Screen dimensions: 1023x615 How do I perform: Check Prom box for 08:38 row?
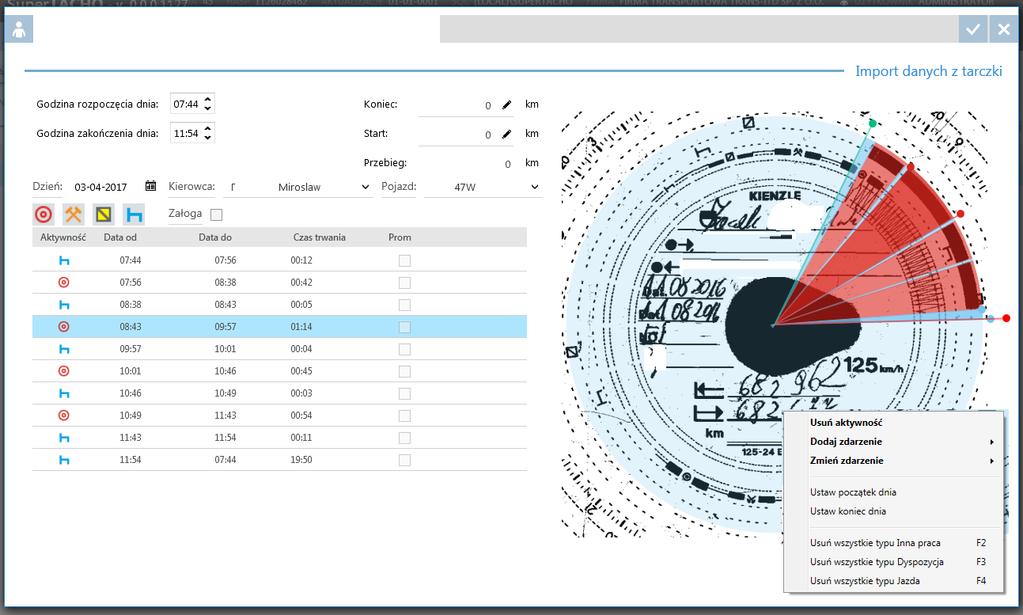coord(405,305)
